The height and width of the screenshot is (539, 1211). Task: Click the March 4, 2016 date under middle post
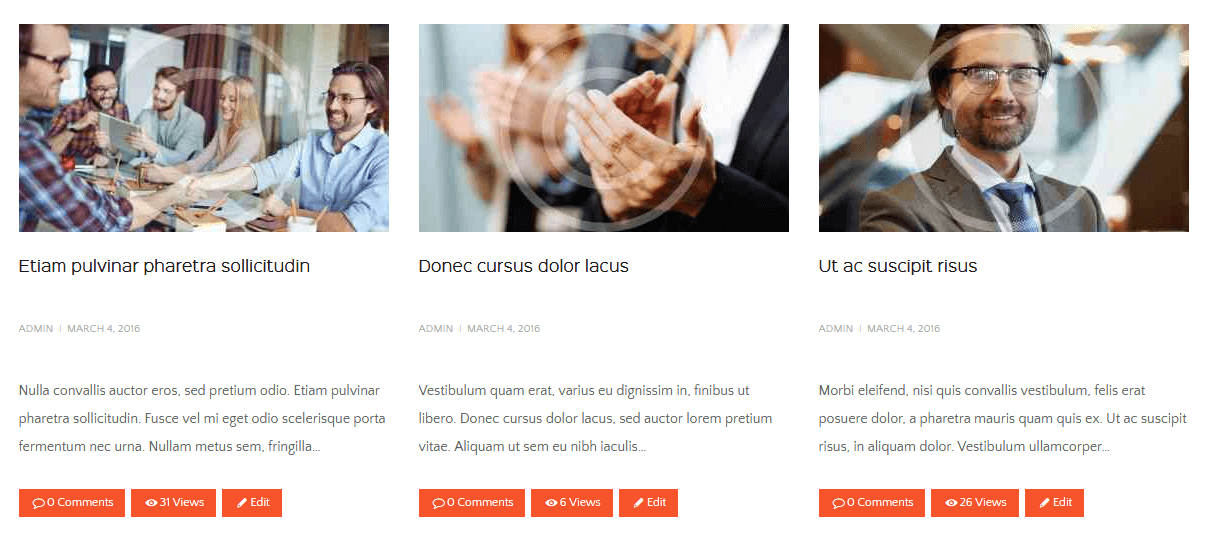(503, 329)
